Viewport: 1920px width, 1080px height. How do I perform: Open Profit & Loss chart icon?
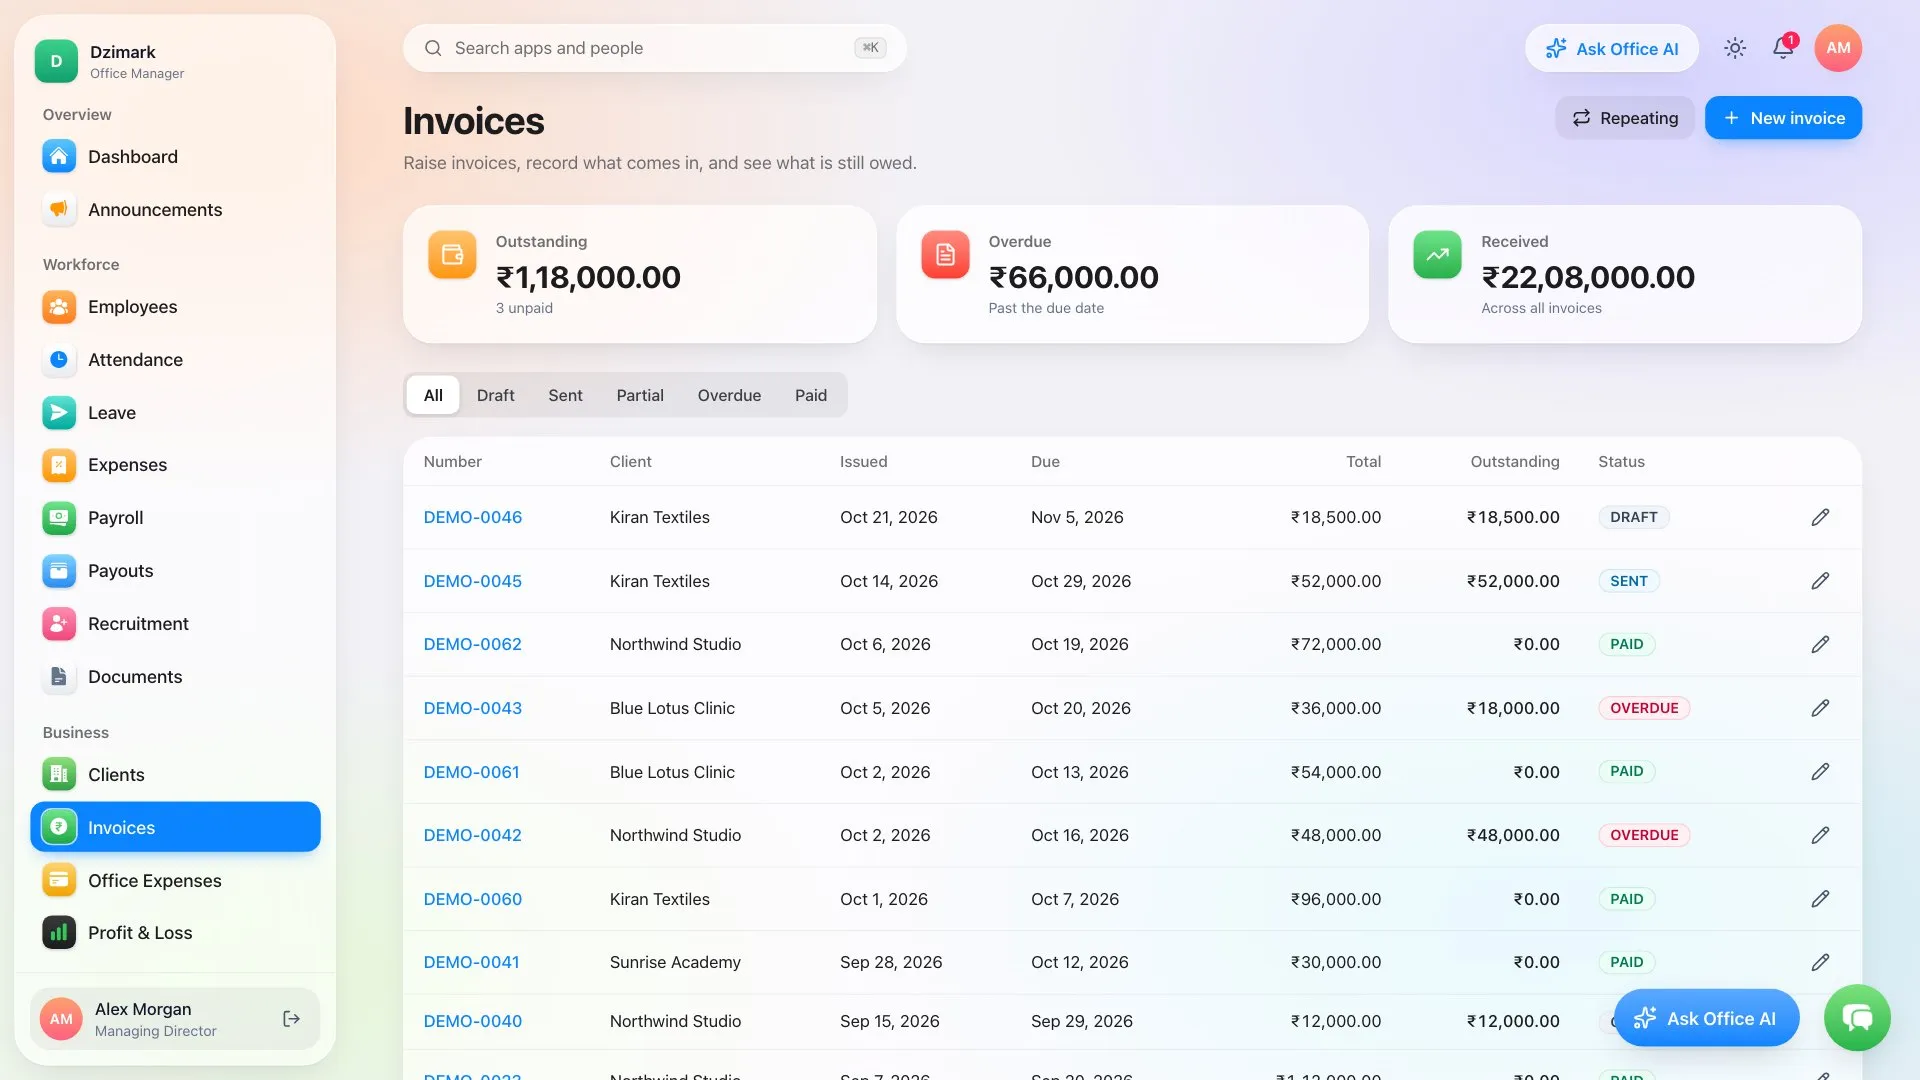point(59,933)
